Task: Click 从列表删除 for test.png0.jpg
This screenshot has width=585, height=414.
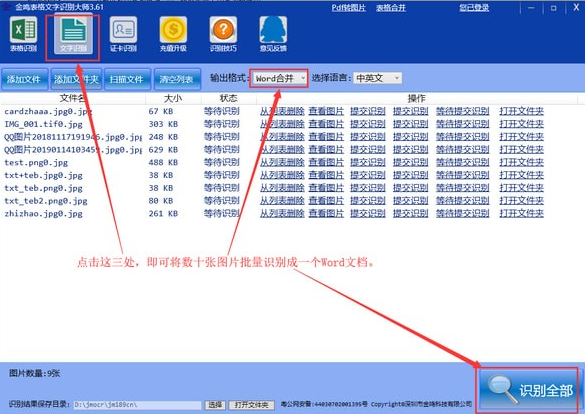Action: pyautogui.click(x=282, y=162)
